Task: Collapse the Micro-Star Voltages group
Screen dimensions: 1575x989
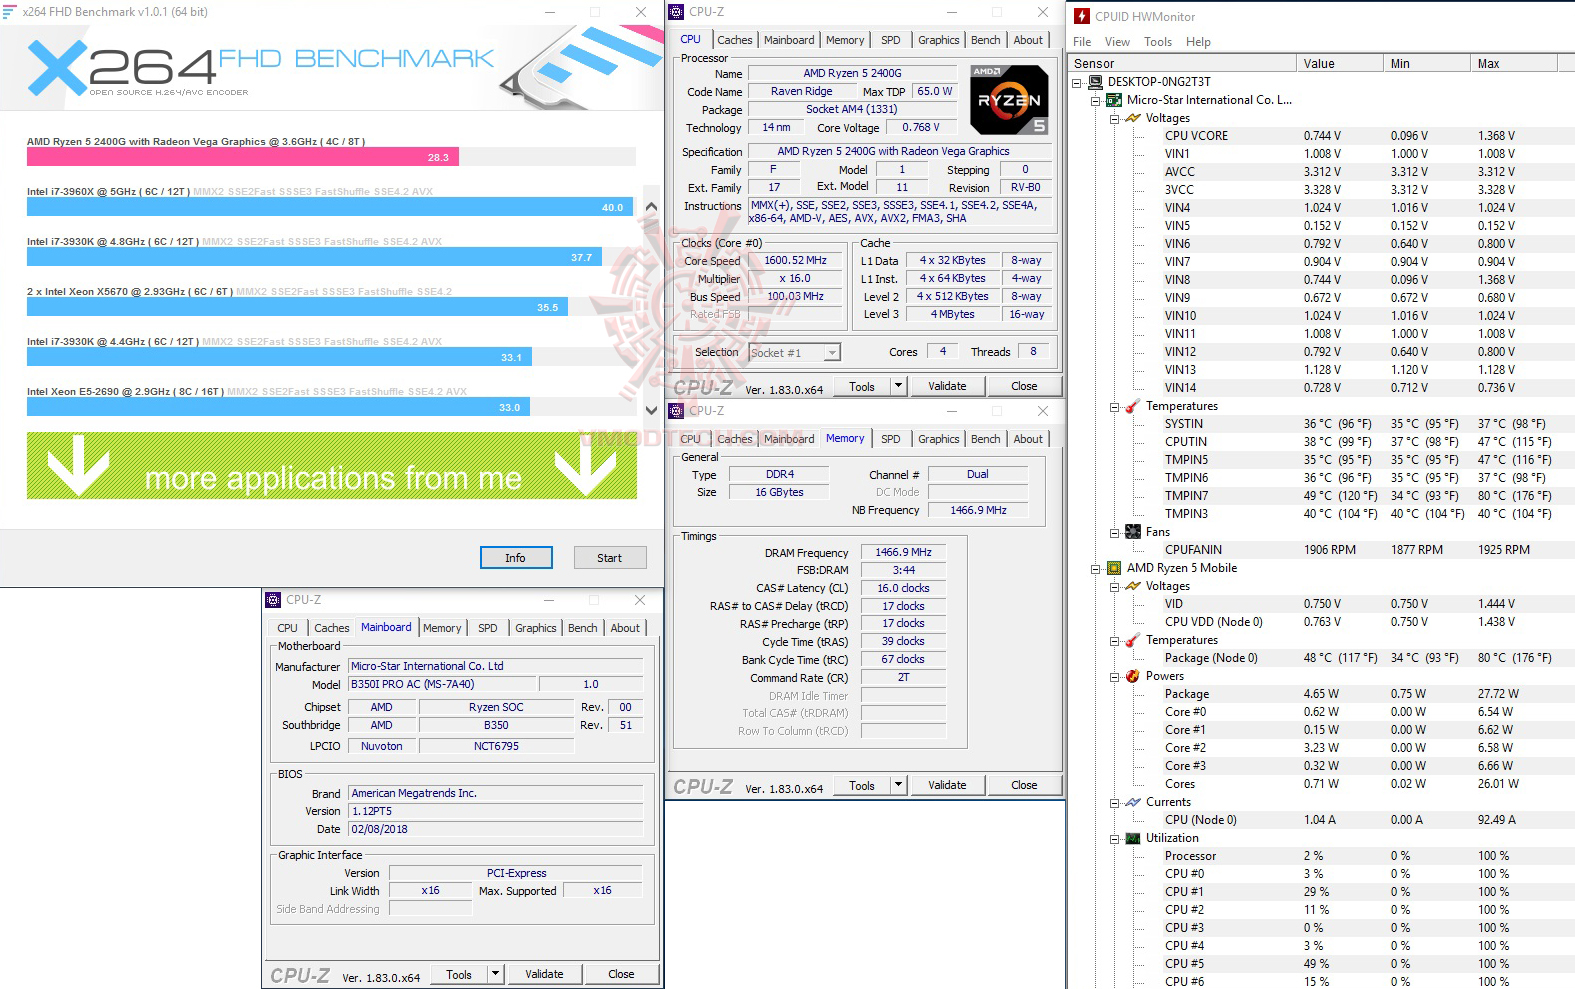Action: coord(1114,118)
